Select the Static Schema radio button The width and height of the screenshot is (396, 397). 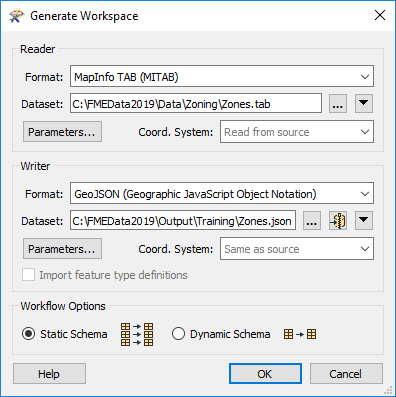28,334
